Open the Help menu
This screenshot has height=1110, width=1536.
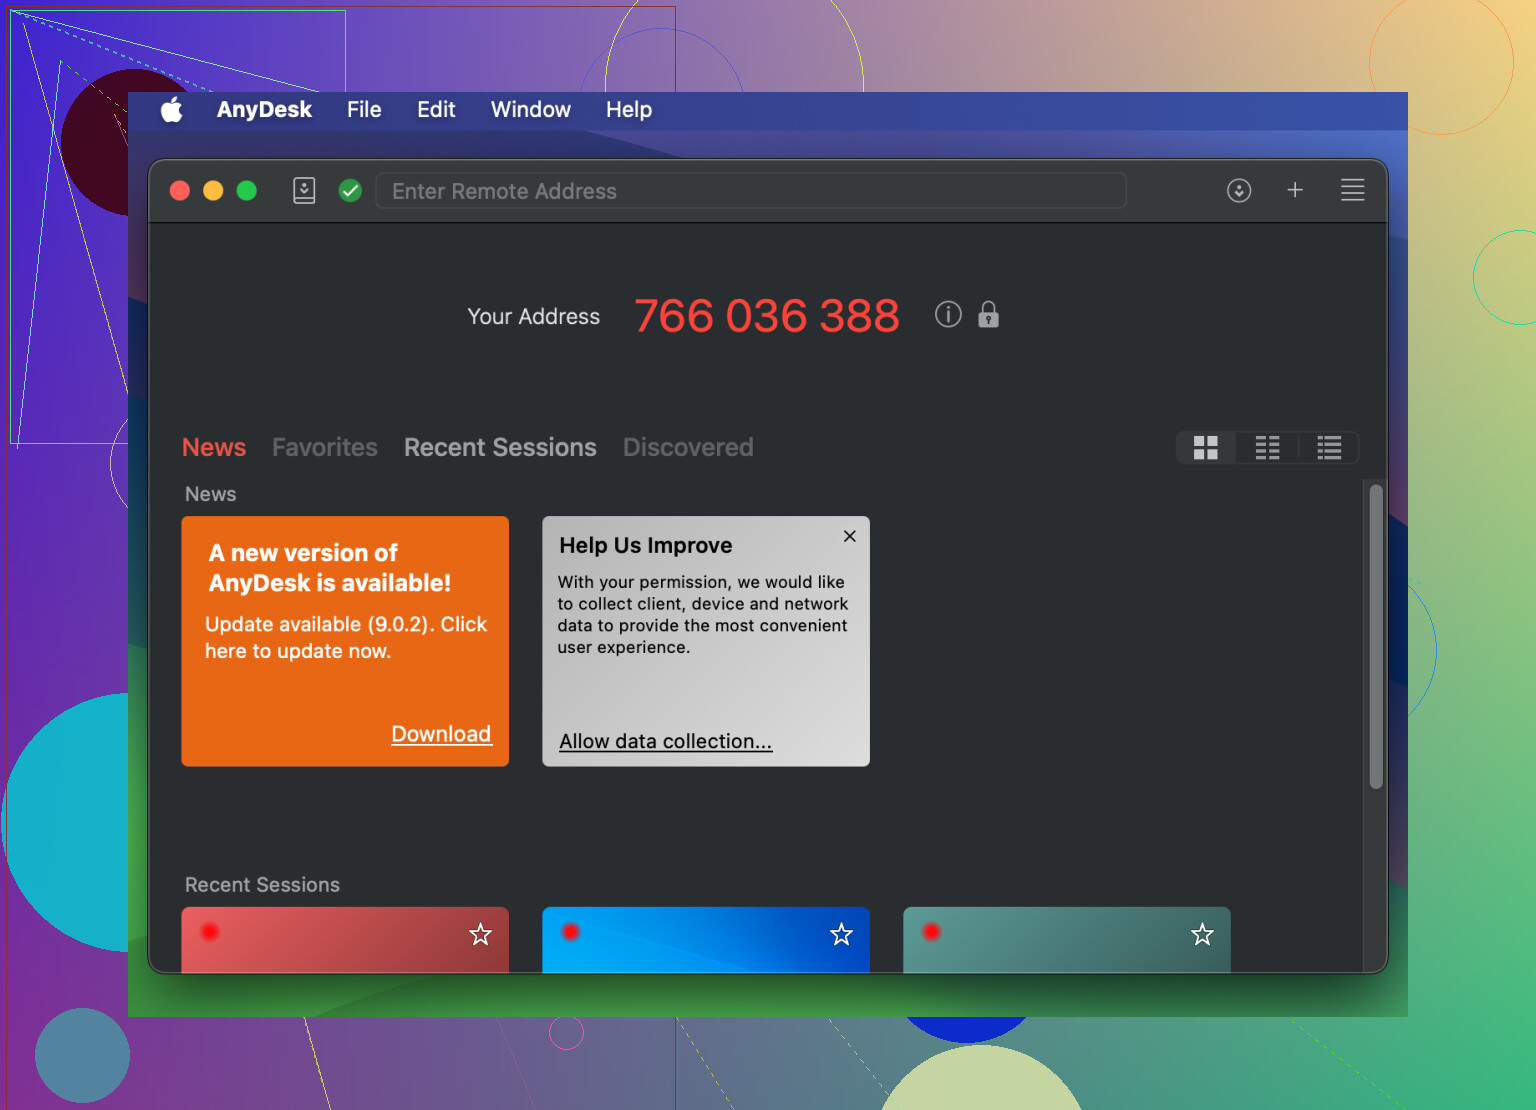[x=629, y=110]
